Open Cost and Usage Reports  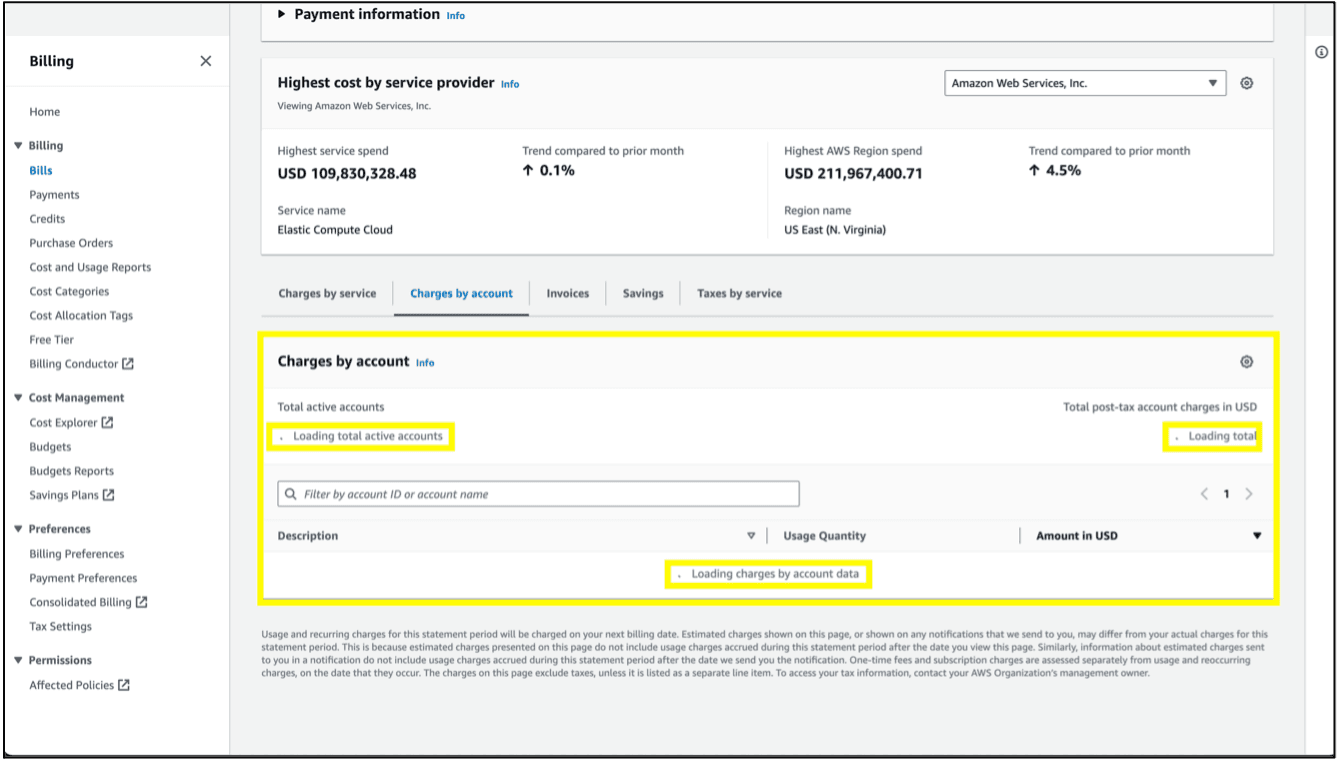tap(90, 267)
